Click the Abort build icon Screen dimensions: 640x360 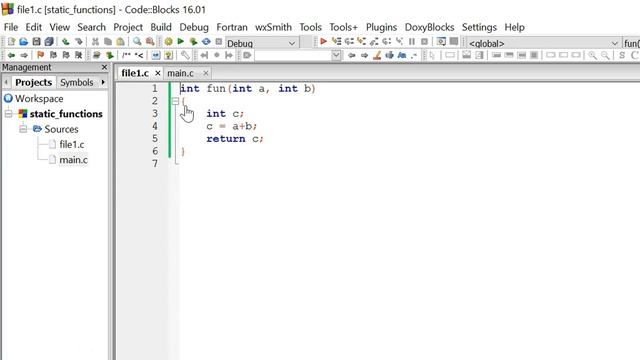[219, 41]
